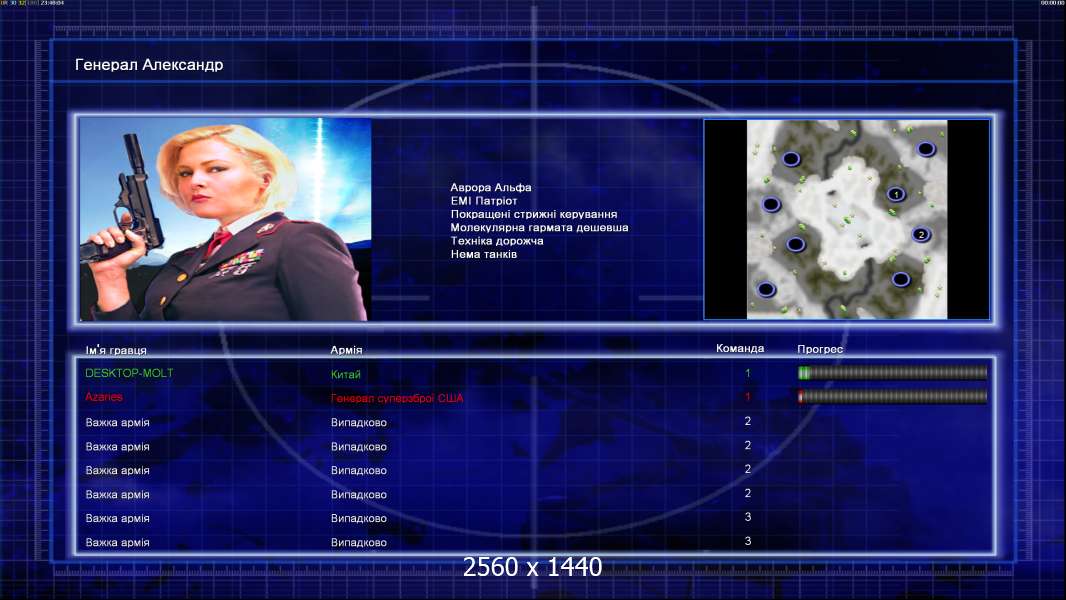Click the last Випадково army entry
The width and height of the screenshot is (1066, 600).
[x=358, y=542]
